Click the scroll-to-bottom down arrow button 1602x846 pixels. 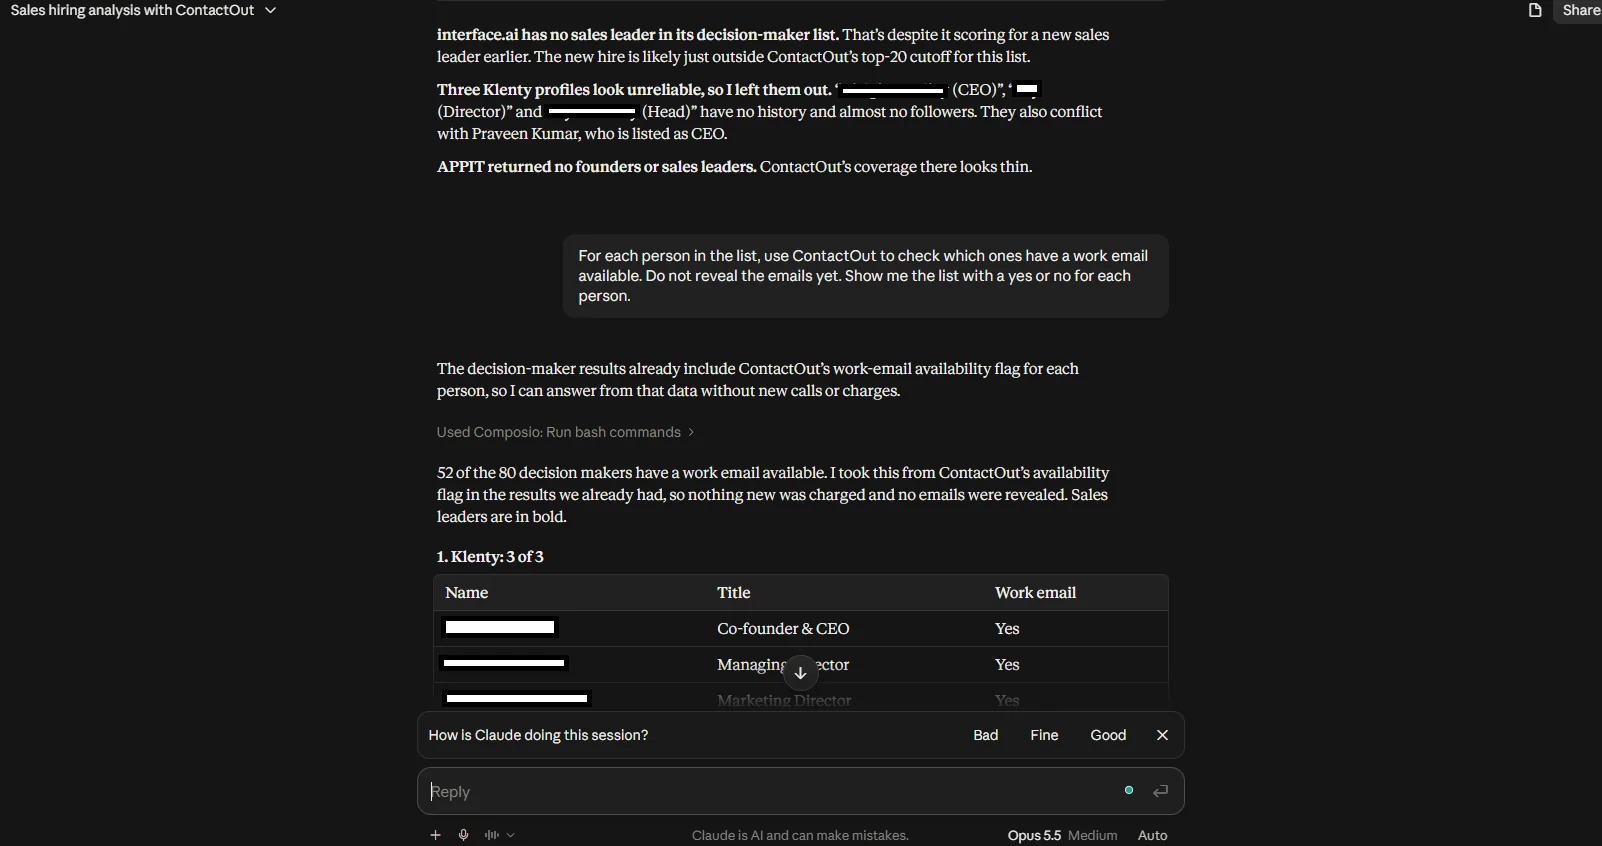coord(800,673)
